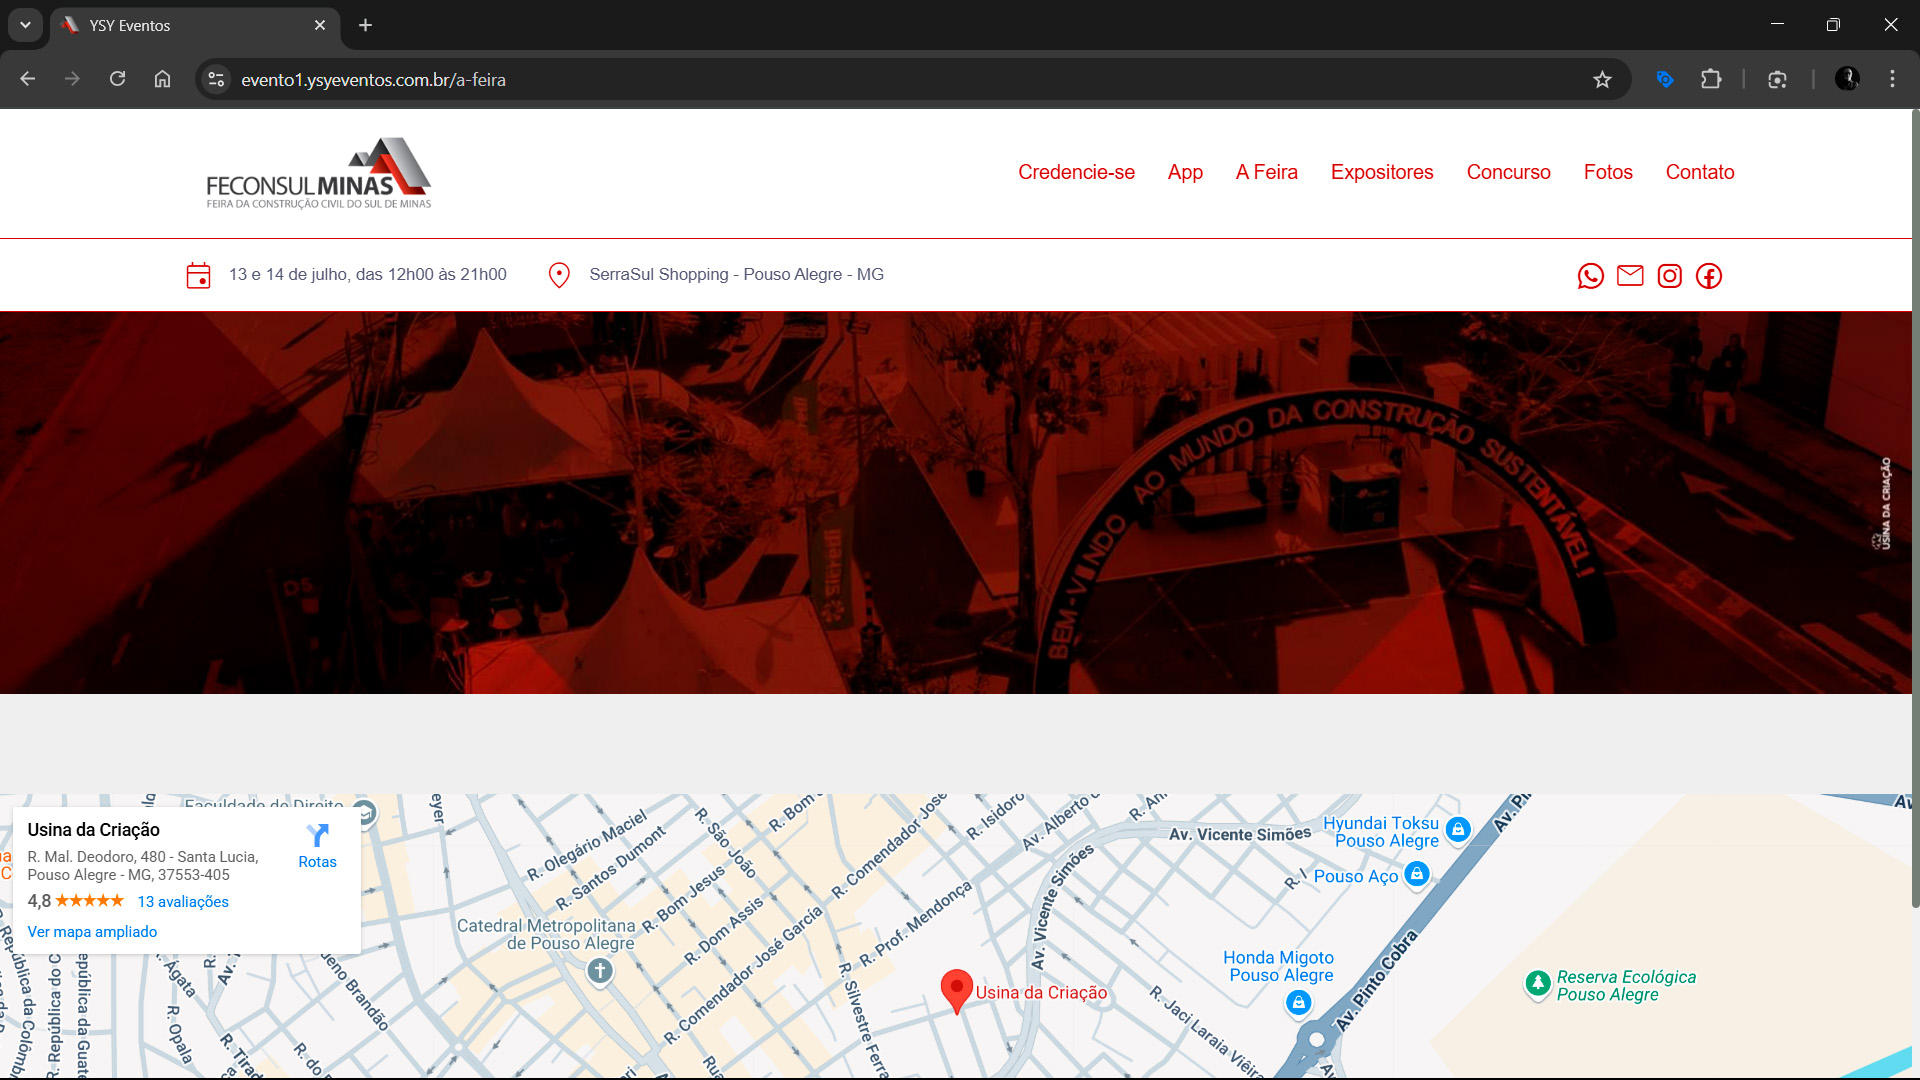
Task: Click the calendar icon next to event dates
Action: point(198,274)
